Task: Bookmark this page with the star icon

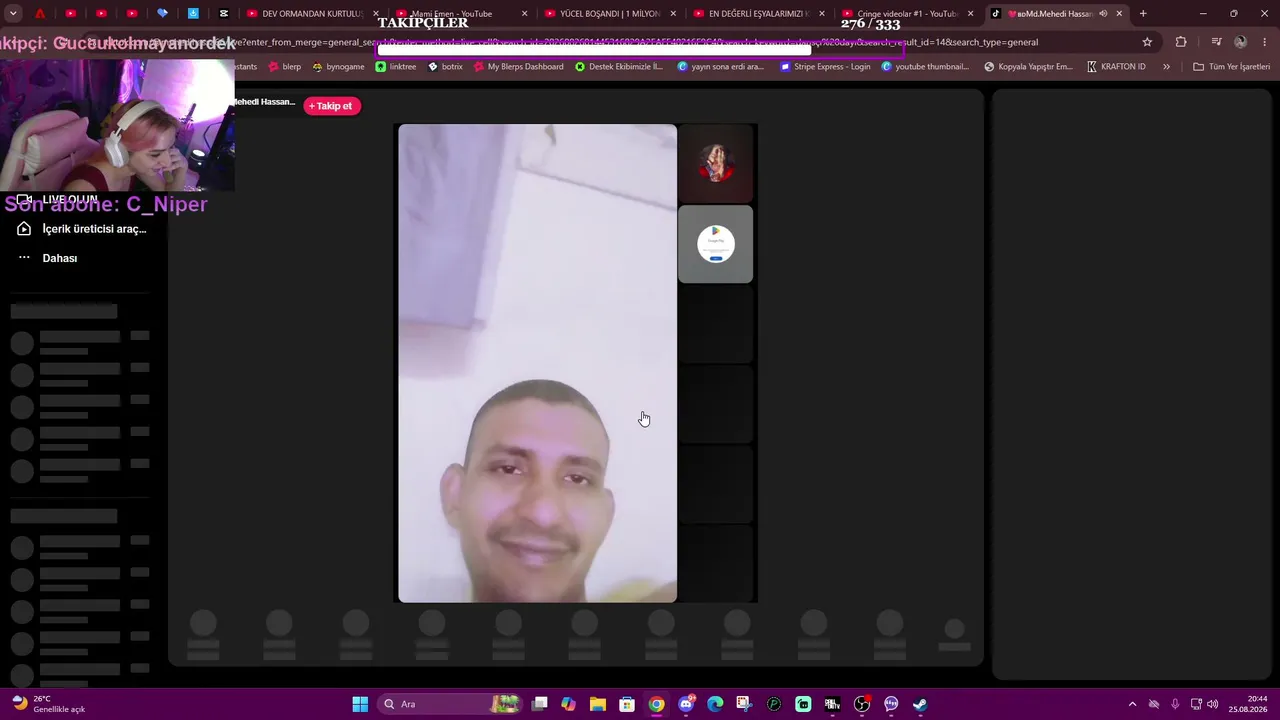Action: point(1147,42)
